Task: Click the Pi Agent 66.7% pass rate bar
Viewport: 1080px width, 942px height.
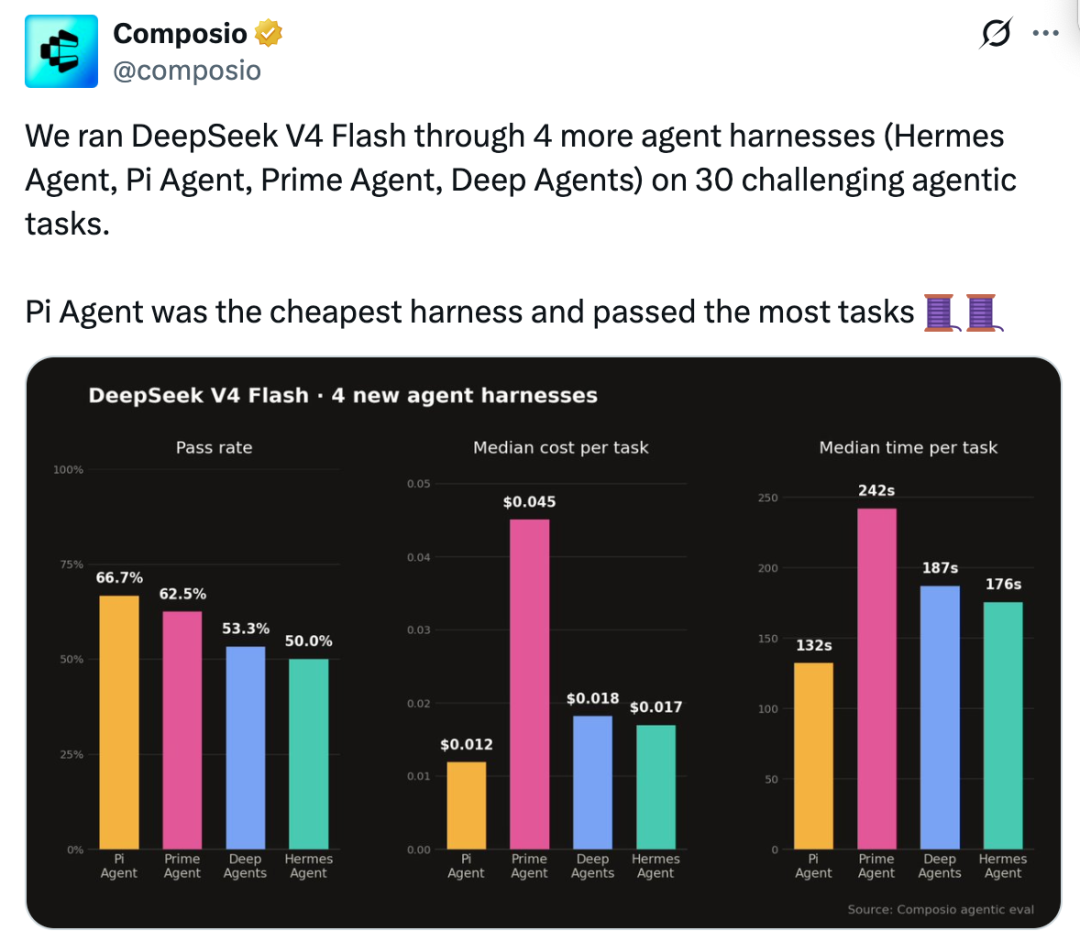Action: pos(119,722)
